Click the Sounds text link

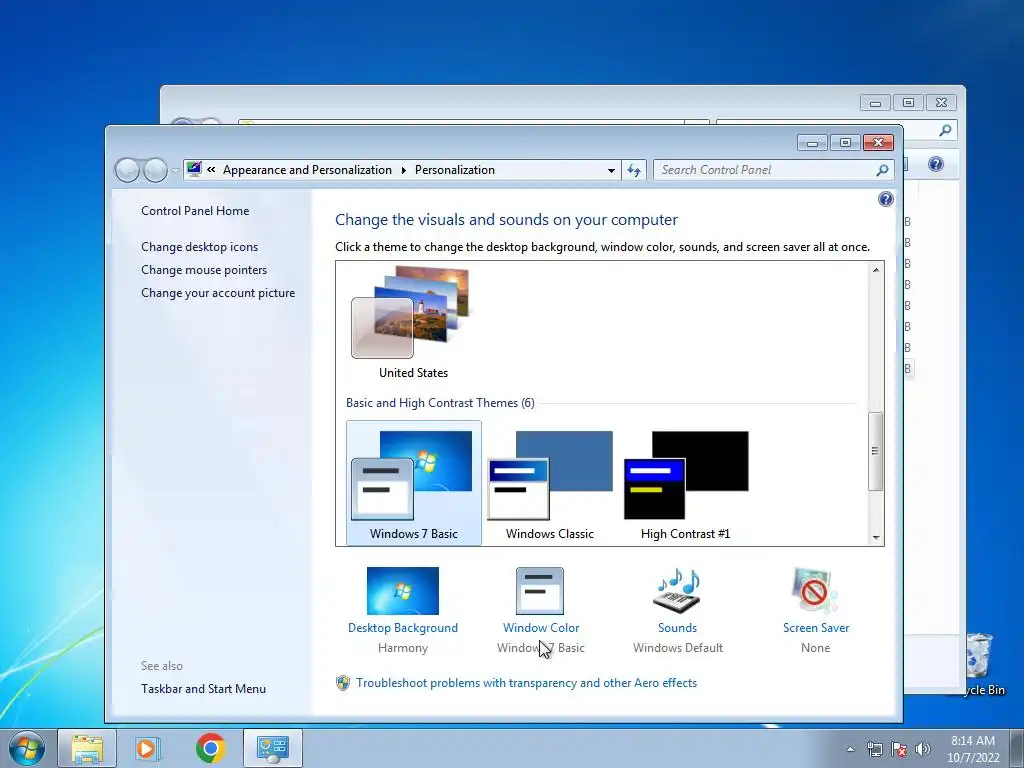677,628
